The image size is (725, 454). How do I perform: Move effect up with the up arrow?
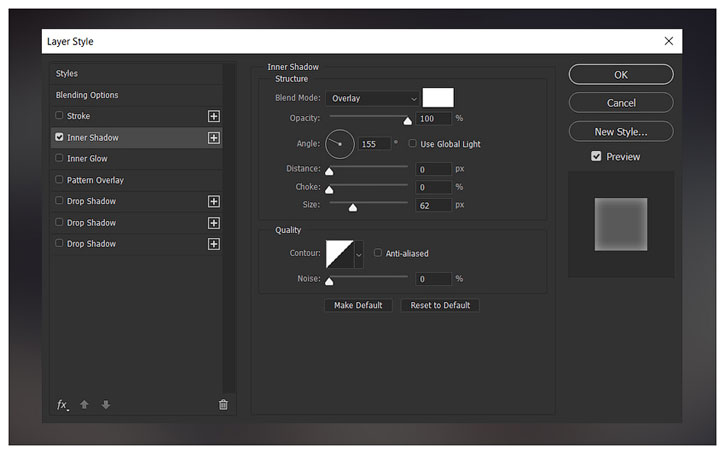point(84,405)
